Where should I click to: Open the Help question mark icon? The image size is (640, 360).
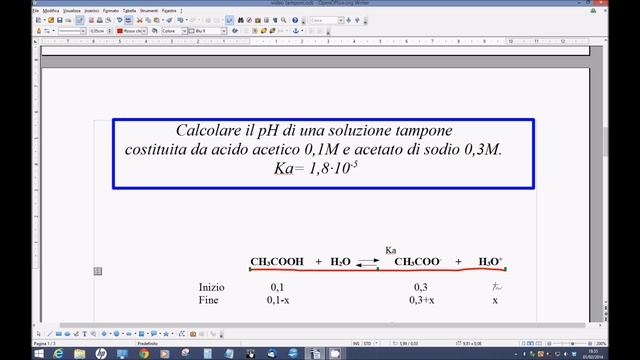[x=295, y=20]
